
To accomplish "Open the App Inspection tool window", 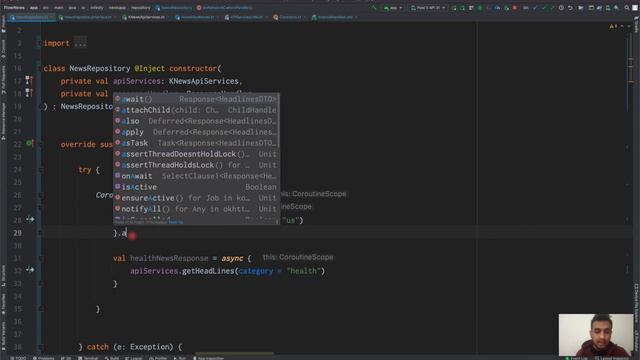I will 209,358.
